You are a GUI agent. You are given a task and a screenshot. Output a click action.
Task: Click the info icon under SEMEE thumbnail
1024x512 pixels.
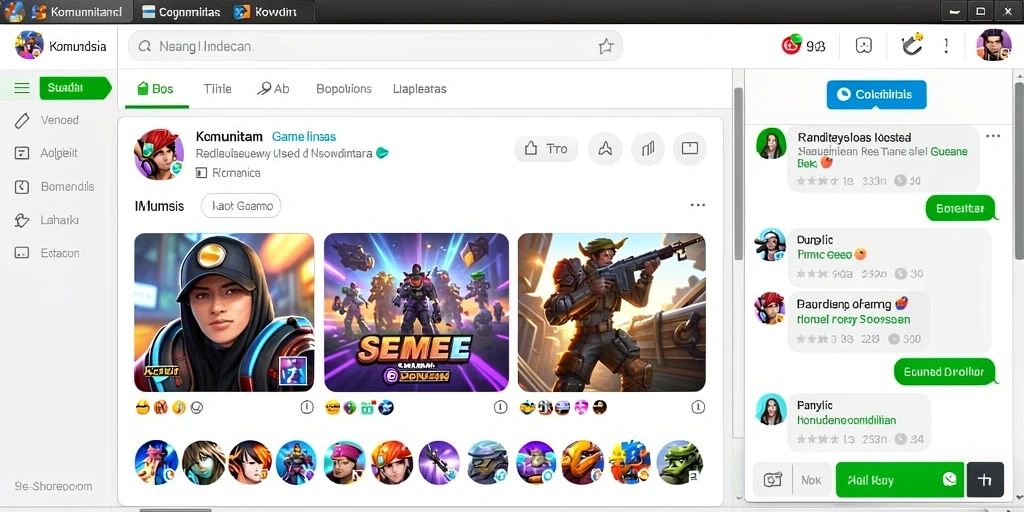click(x=500, y=408)
